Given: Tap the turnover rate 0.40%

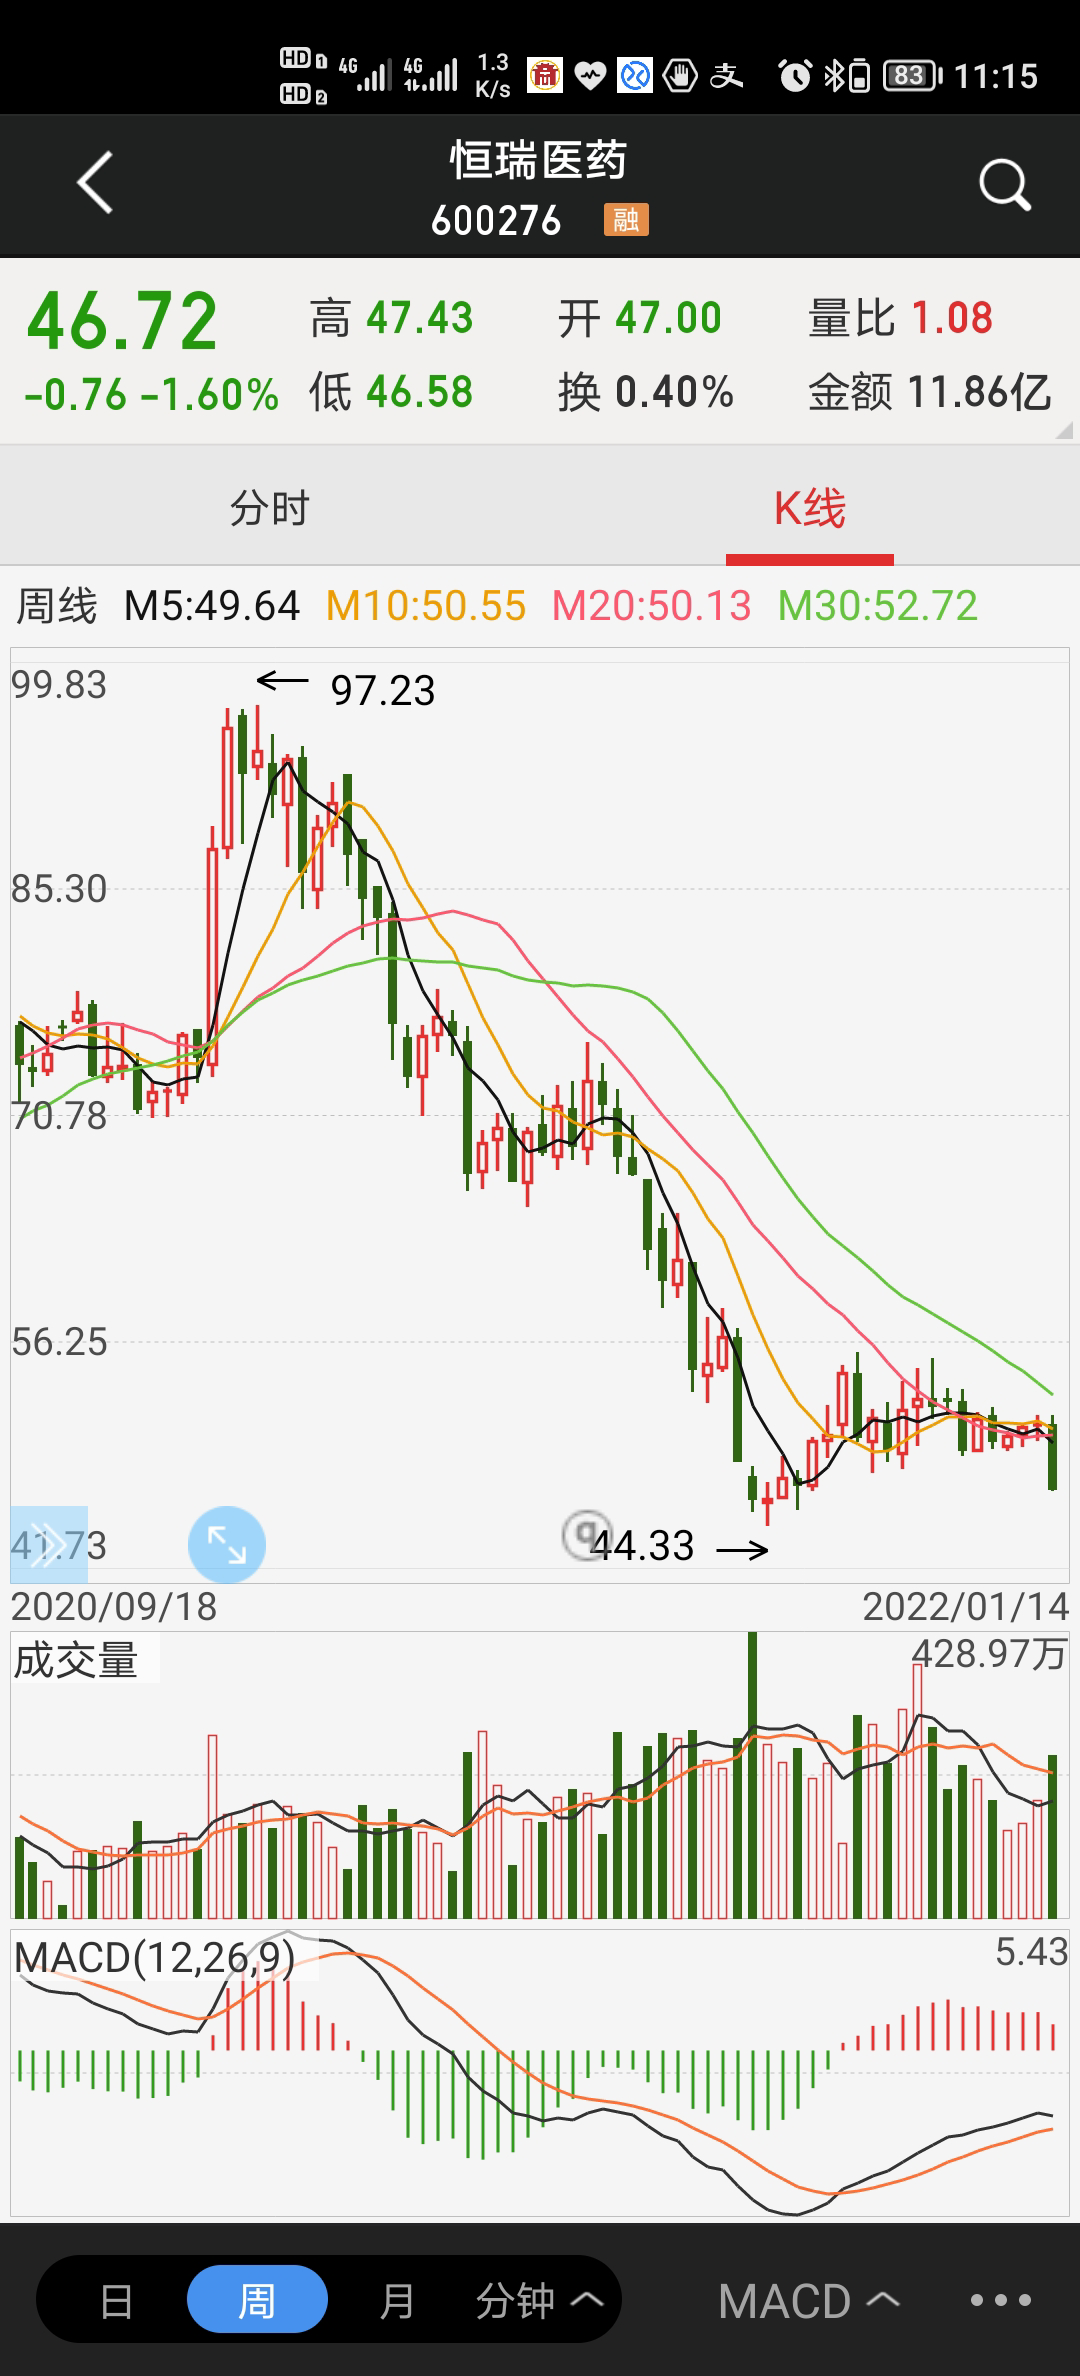Looking at the screenshot, I should click(674, 392).
